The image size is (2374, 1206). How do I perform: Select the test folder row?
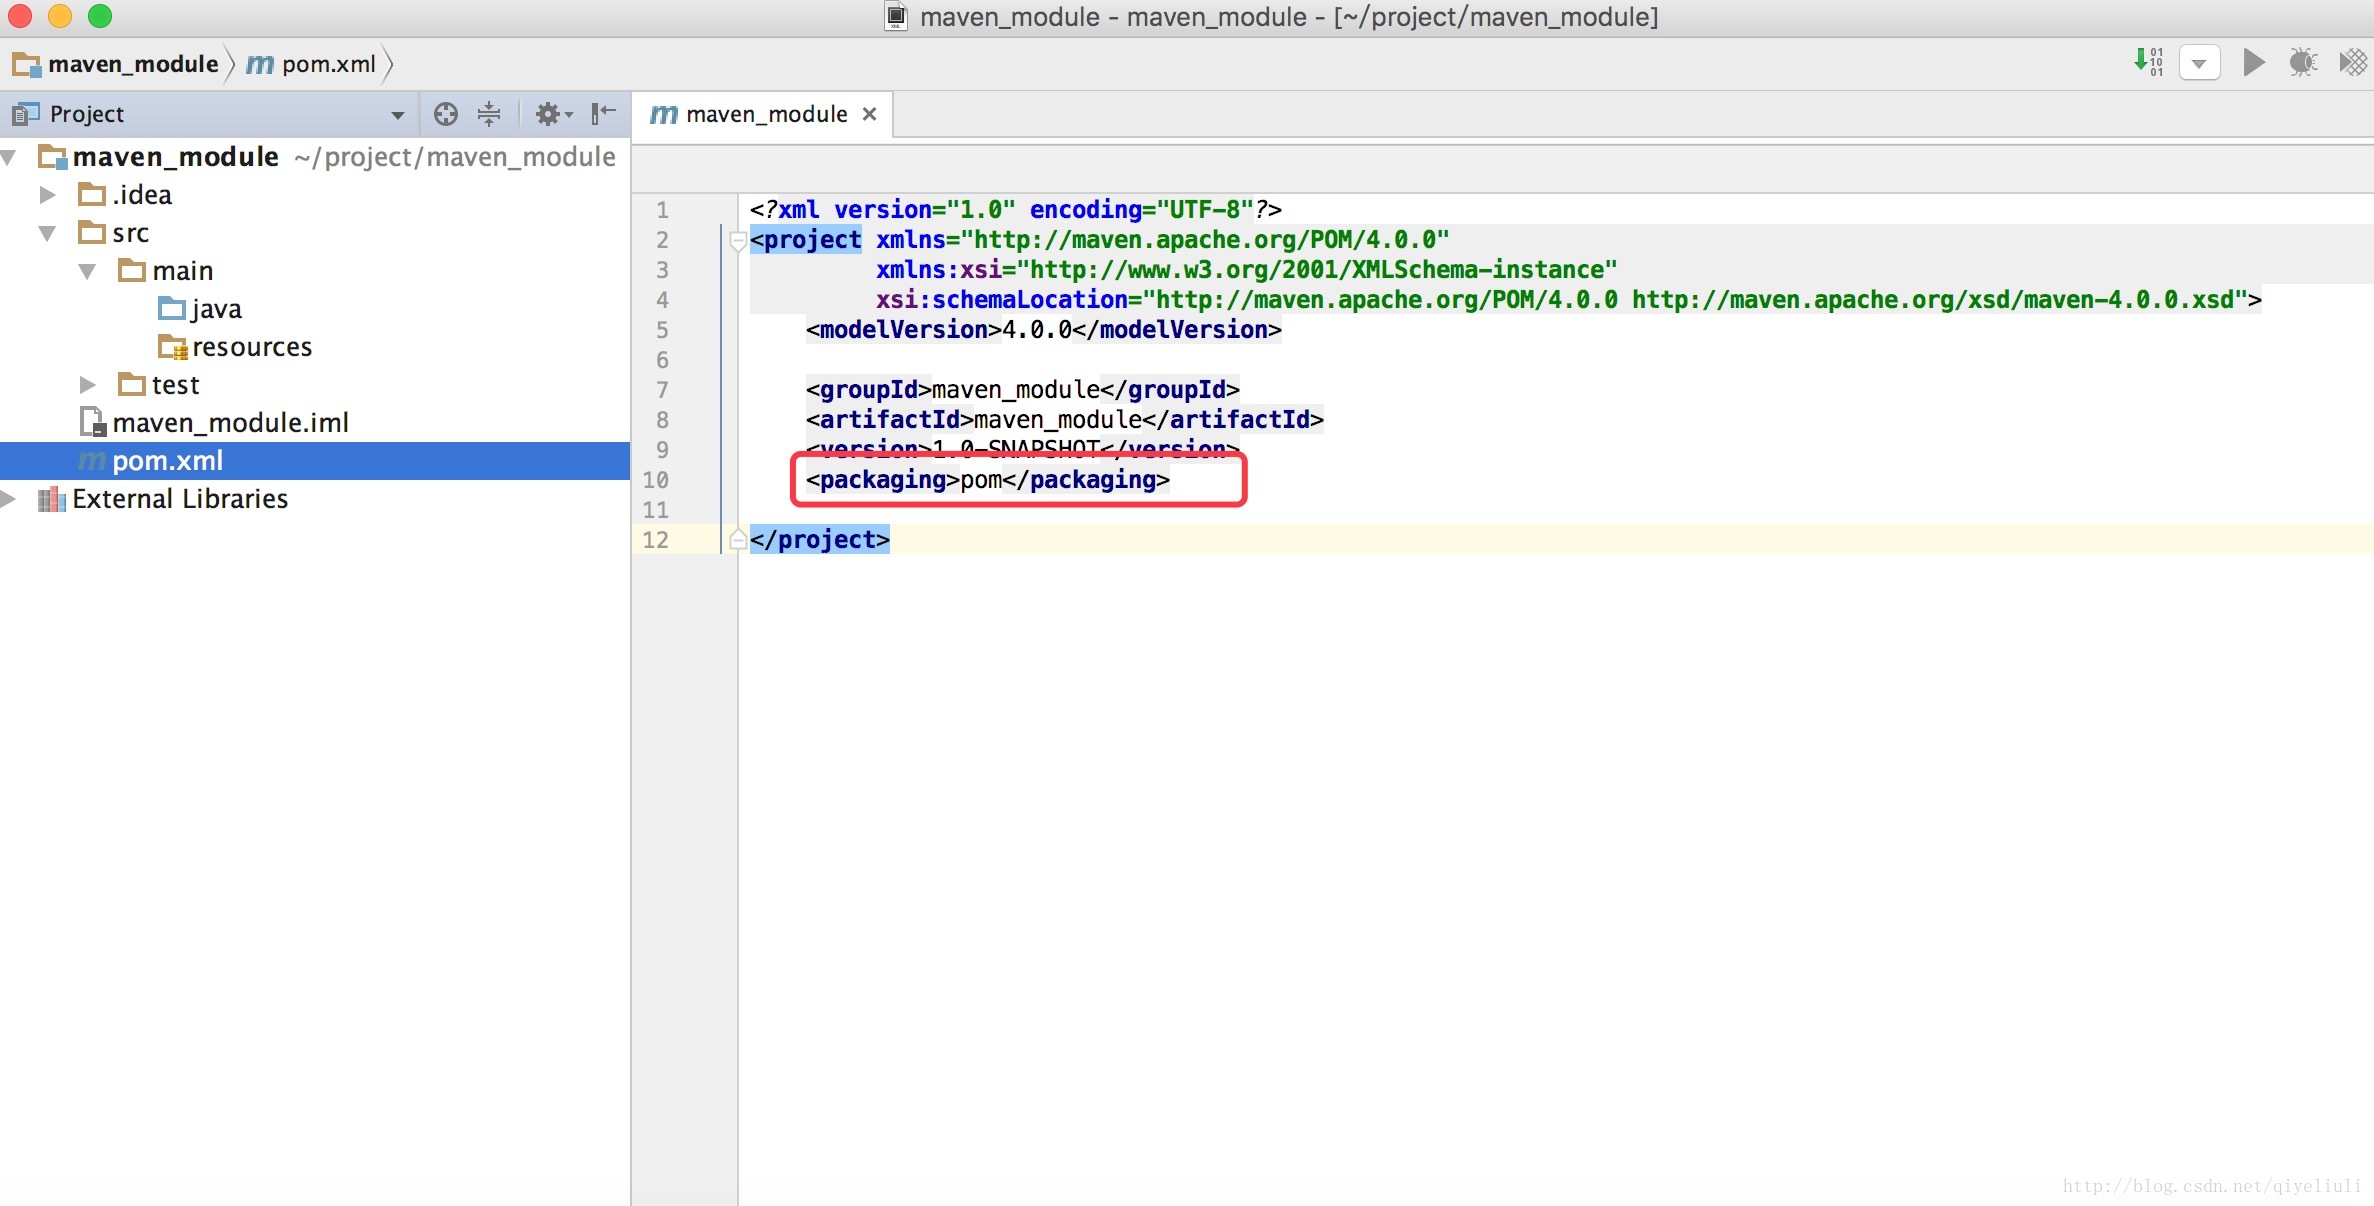pyautogui.click(x=315, y=385)
